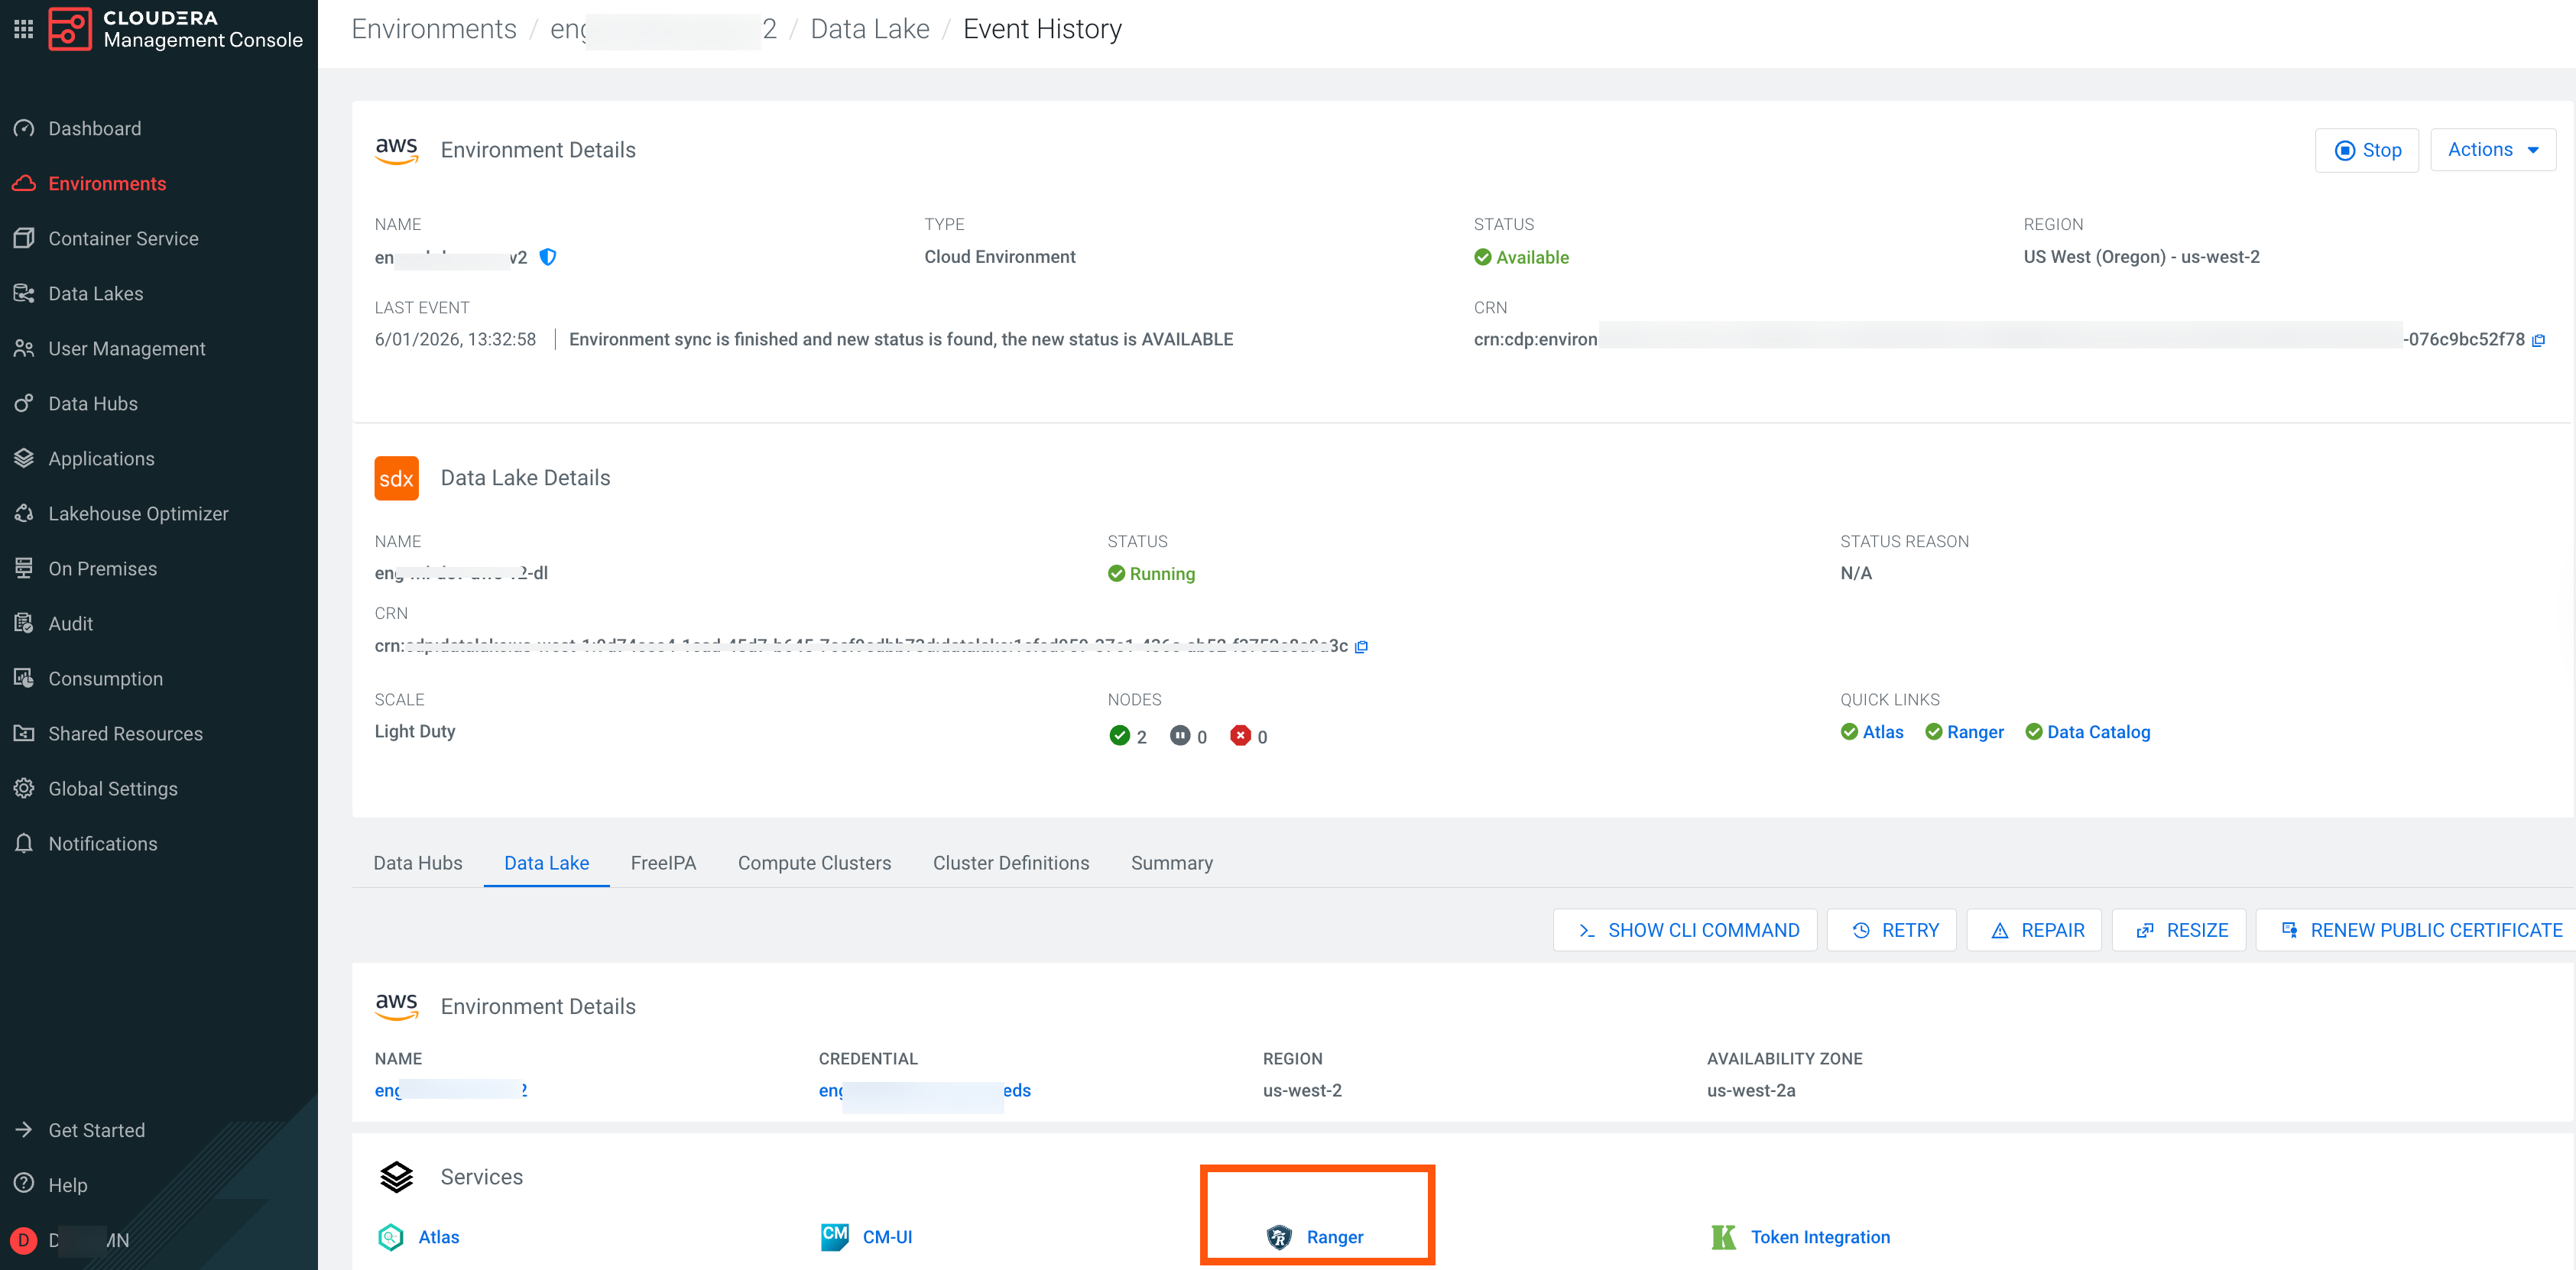Open Notifications from the sidebar
This screenshot has width=2576, height=1270.
(102, 843)
